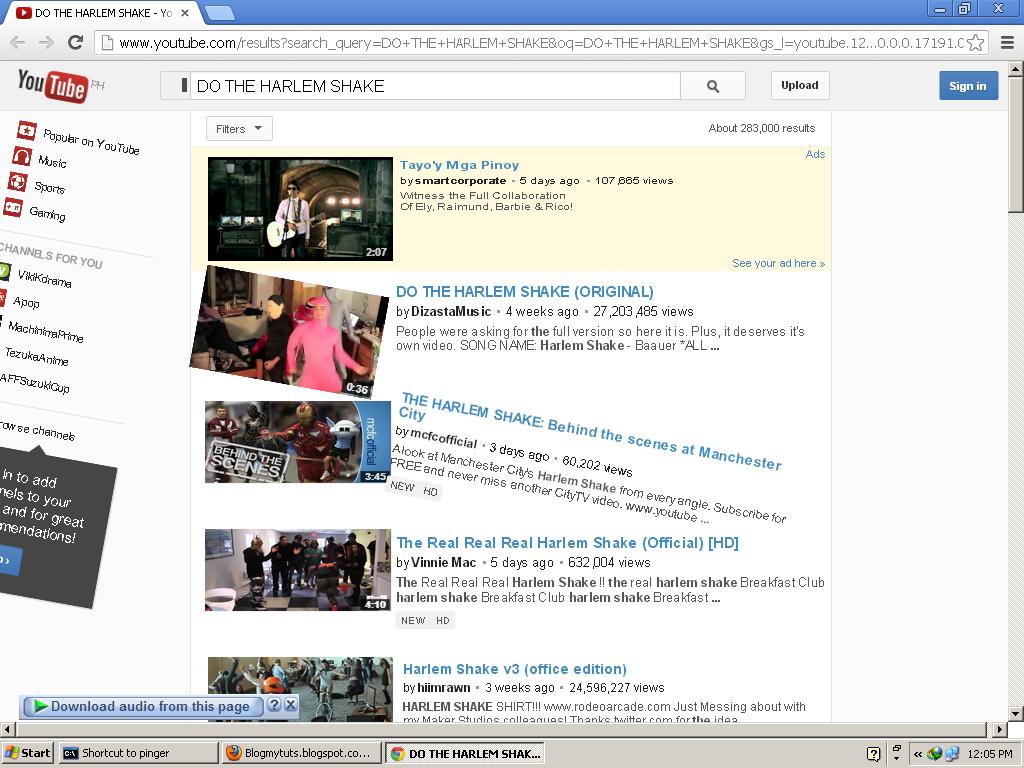1024x768 pixels.
Task: Click the vertical scrollbar down arrow
Action: click(x=1016, y=713)
